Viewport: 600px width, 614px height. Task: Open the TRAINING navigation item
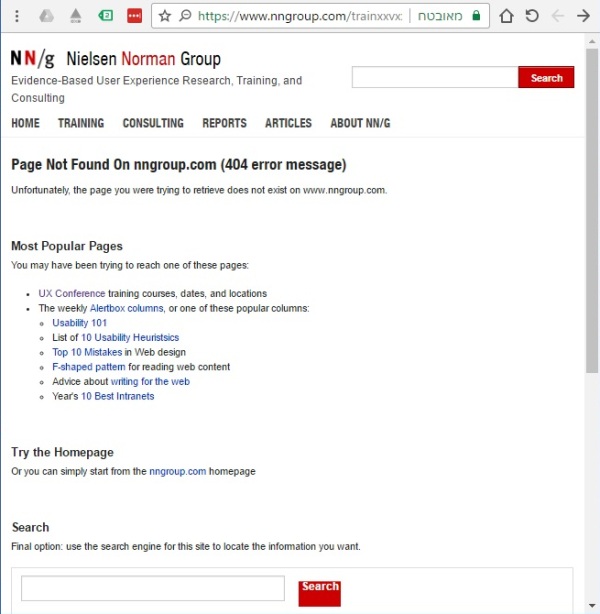click(x=81, y=123)
